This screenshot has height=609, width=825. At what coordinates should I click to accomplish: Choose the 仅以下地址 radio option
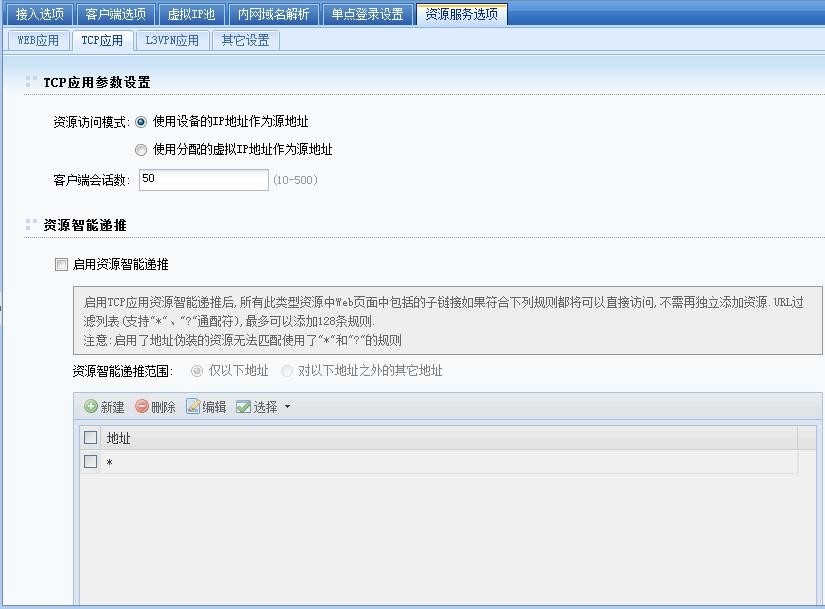coord(197,371)
